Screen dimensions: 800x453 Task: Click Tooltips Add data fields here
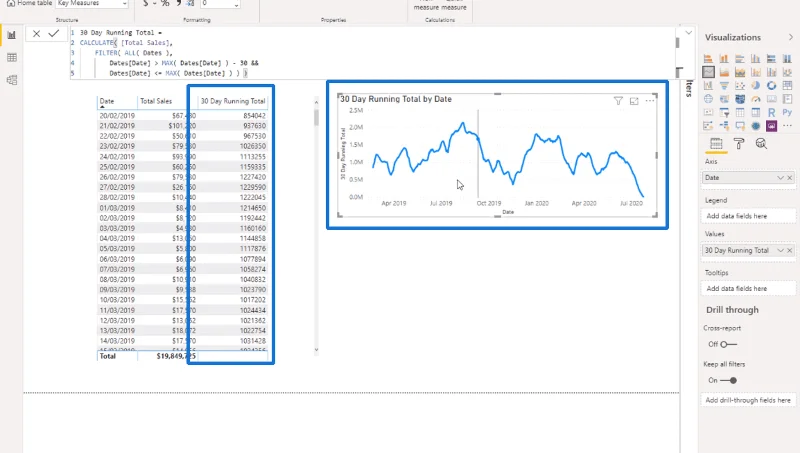[748, 289]
